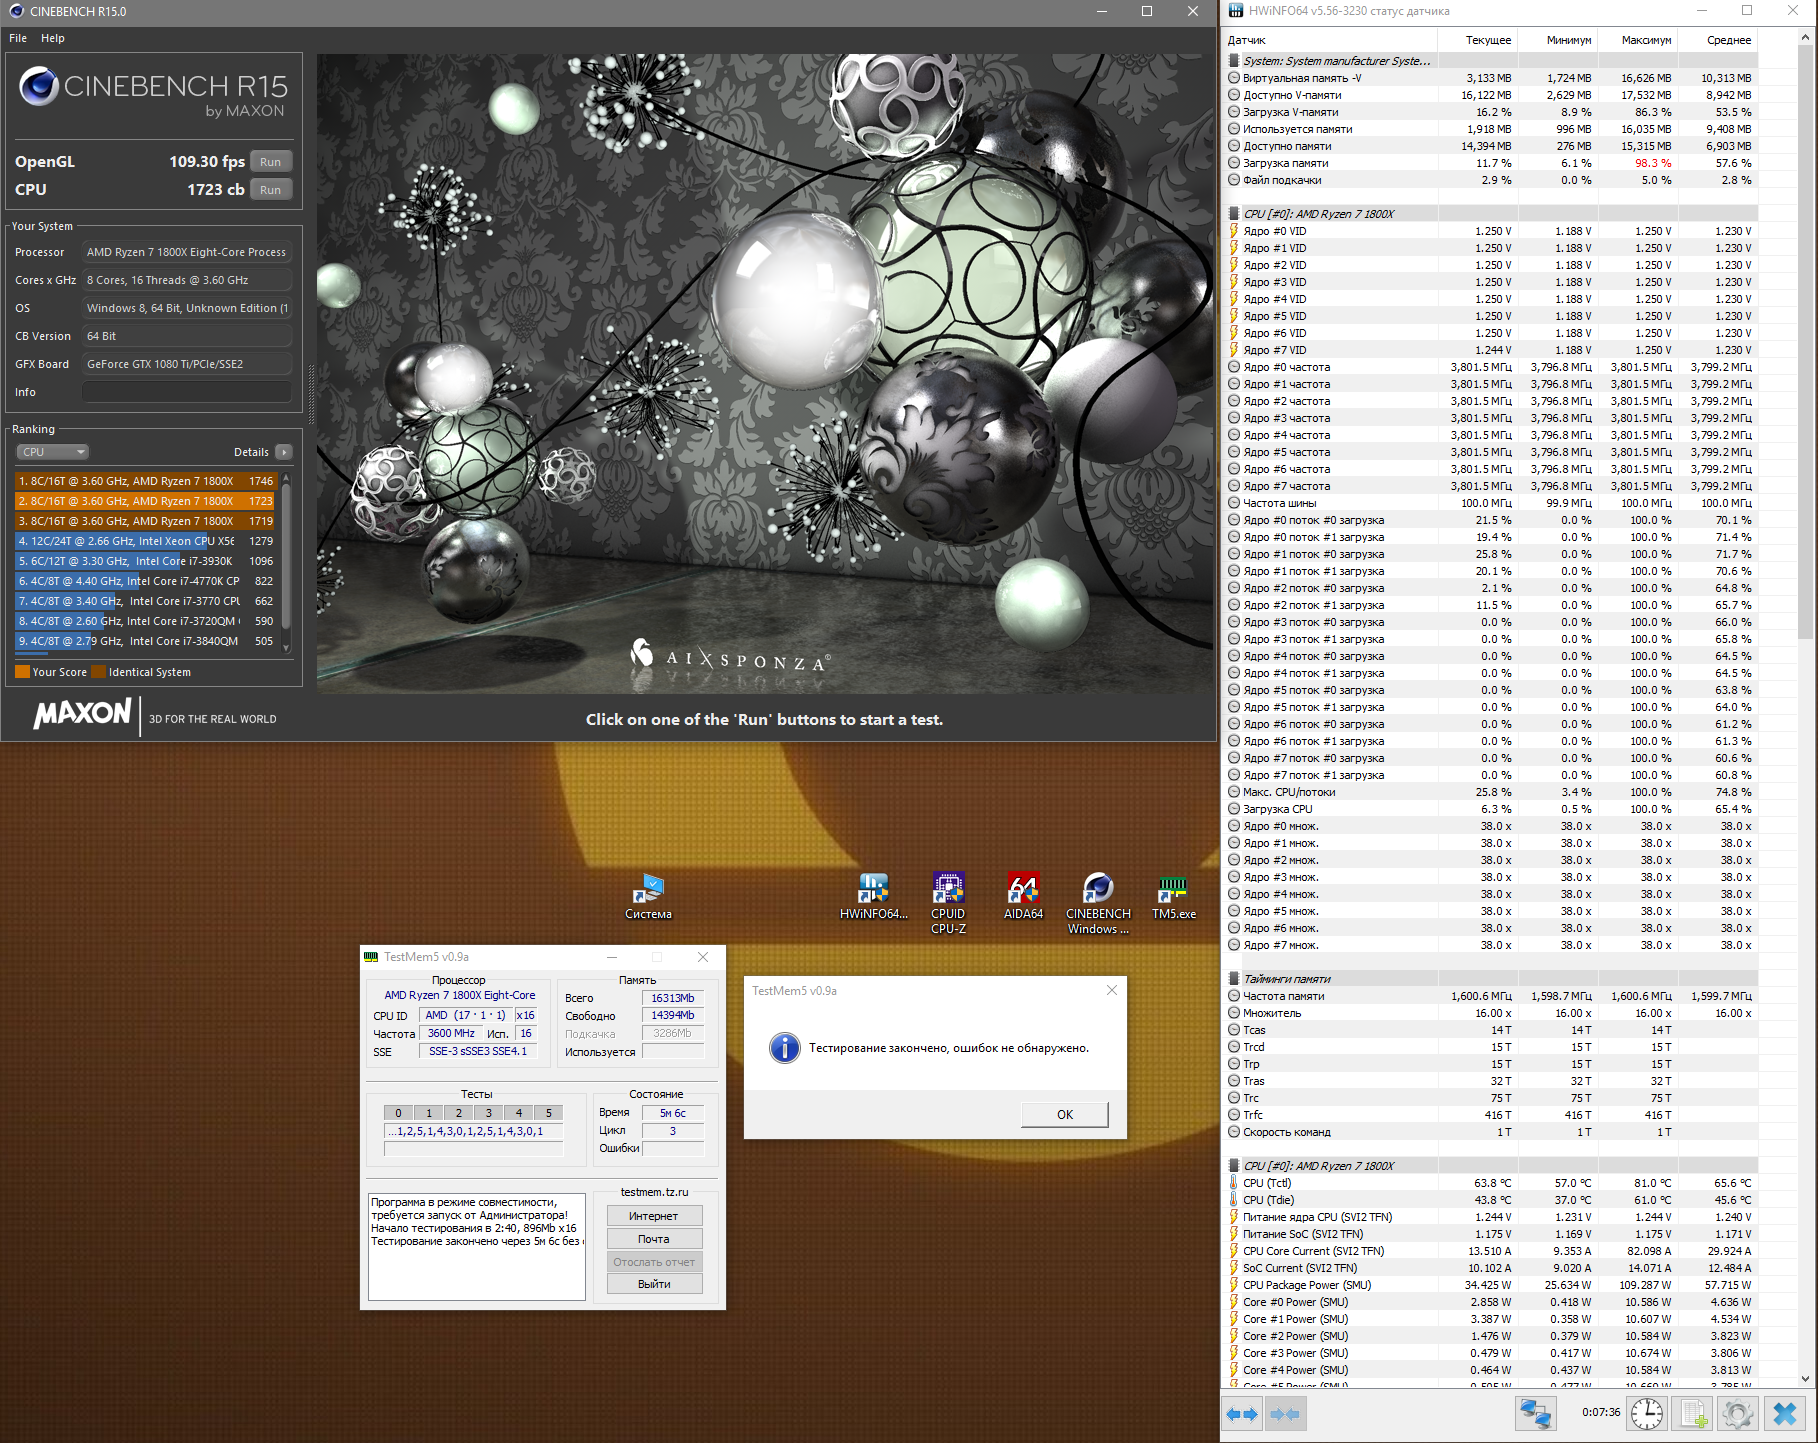Open the CPUID CPU-Z desktop shortcut
Screen dimensions: 1818x1443
tap(948, 903)
